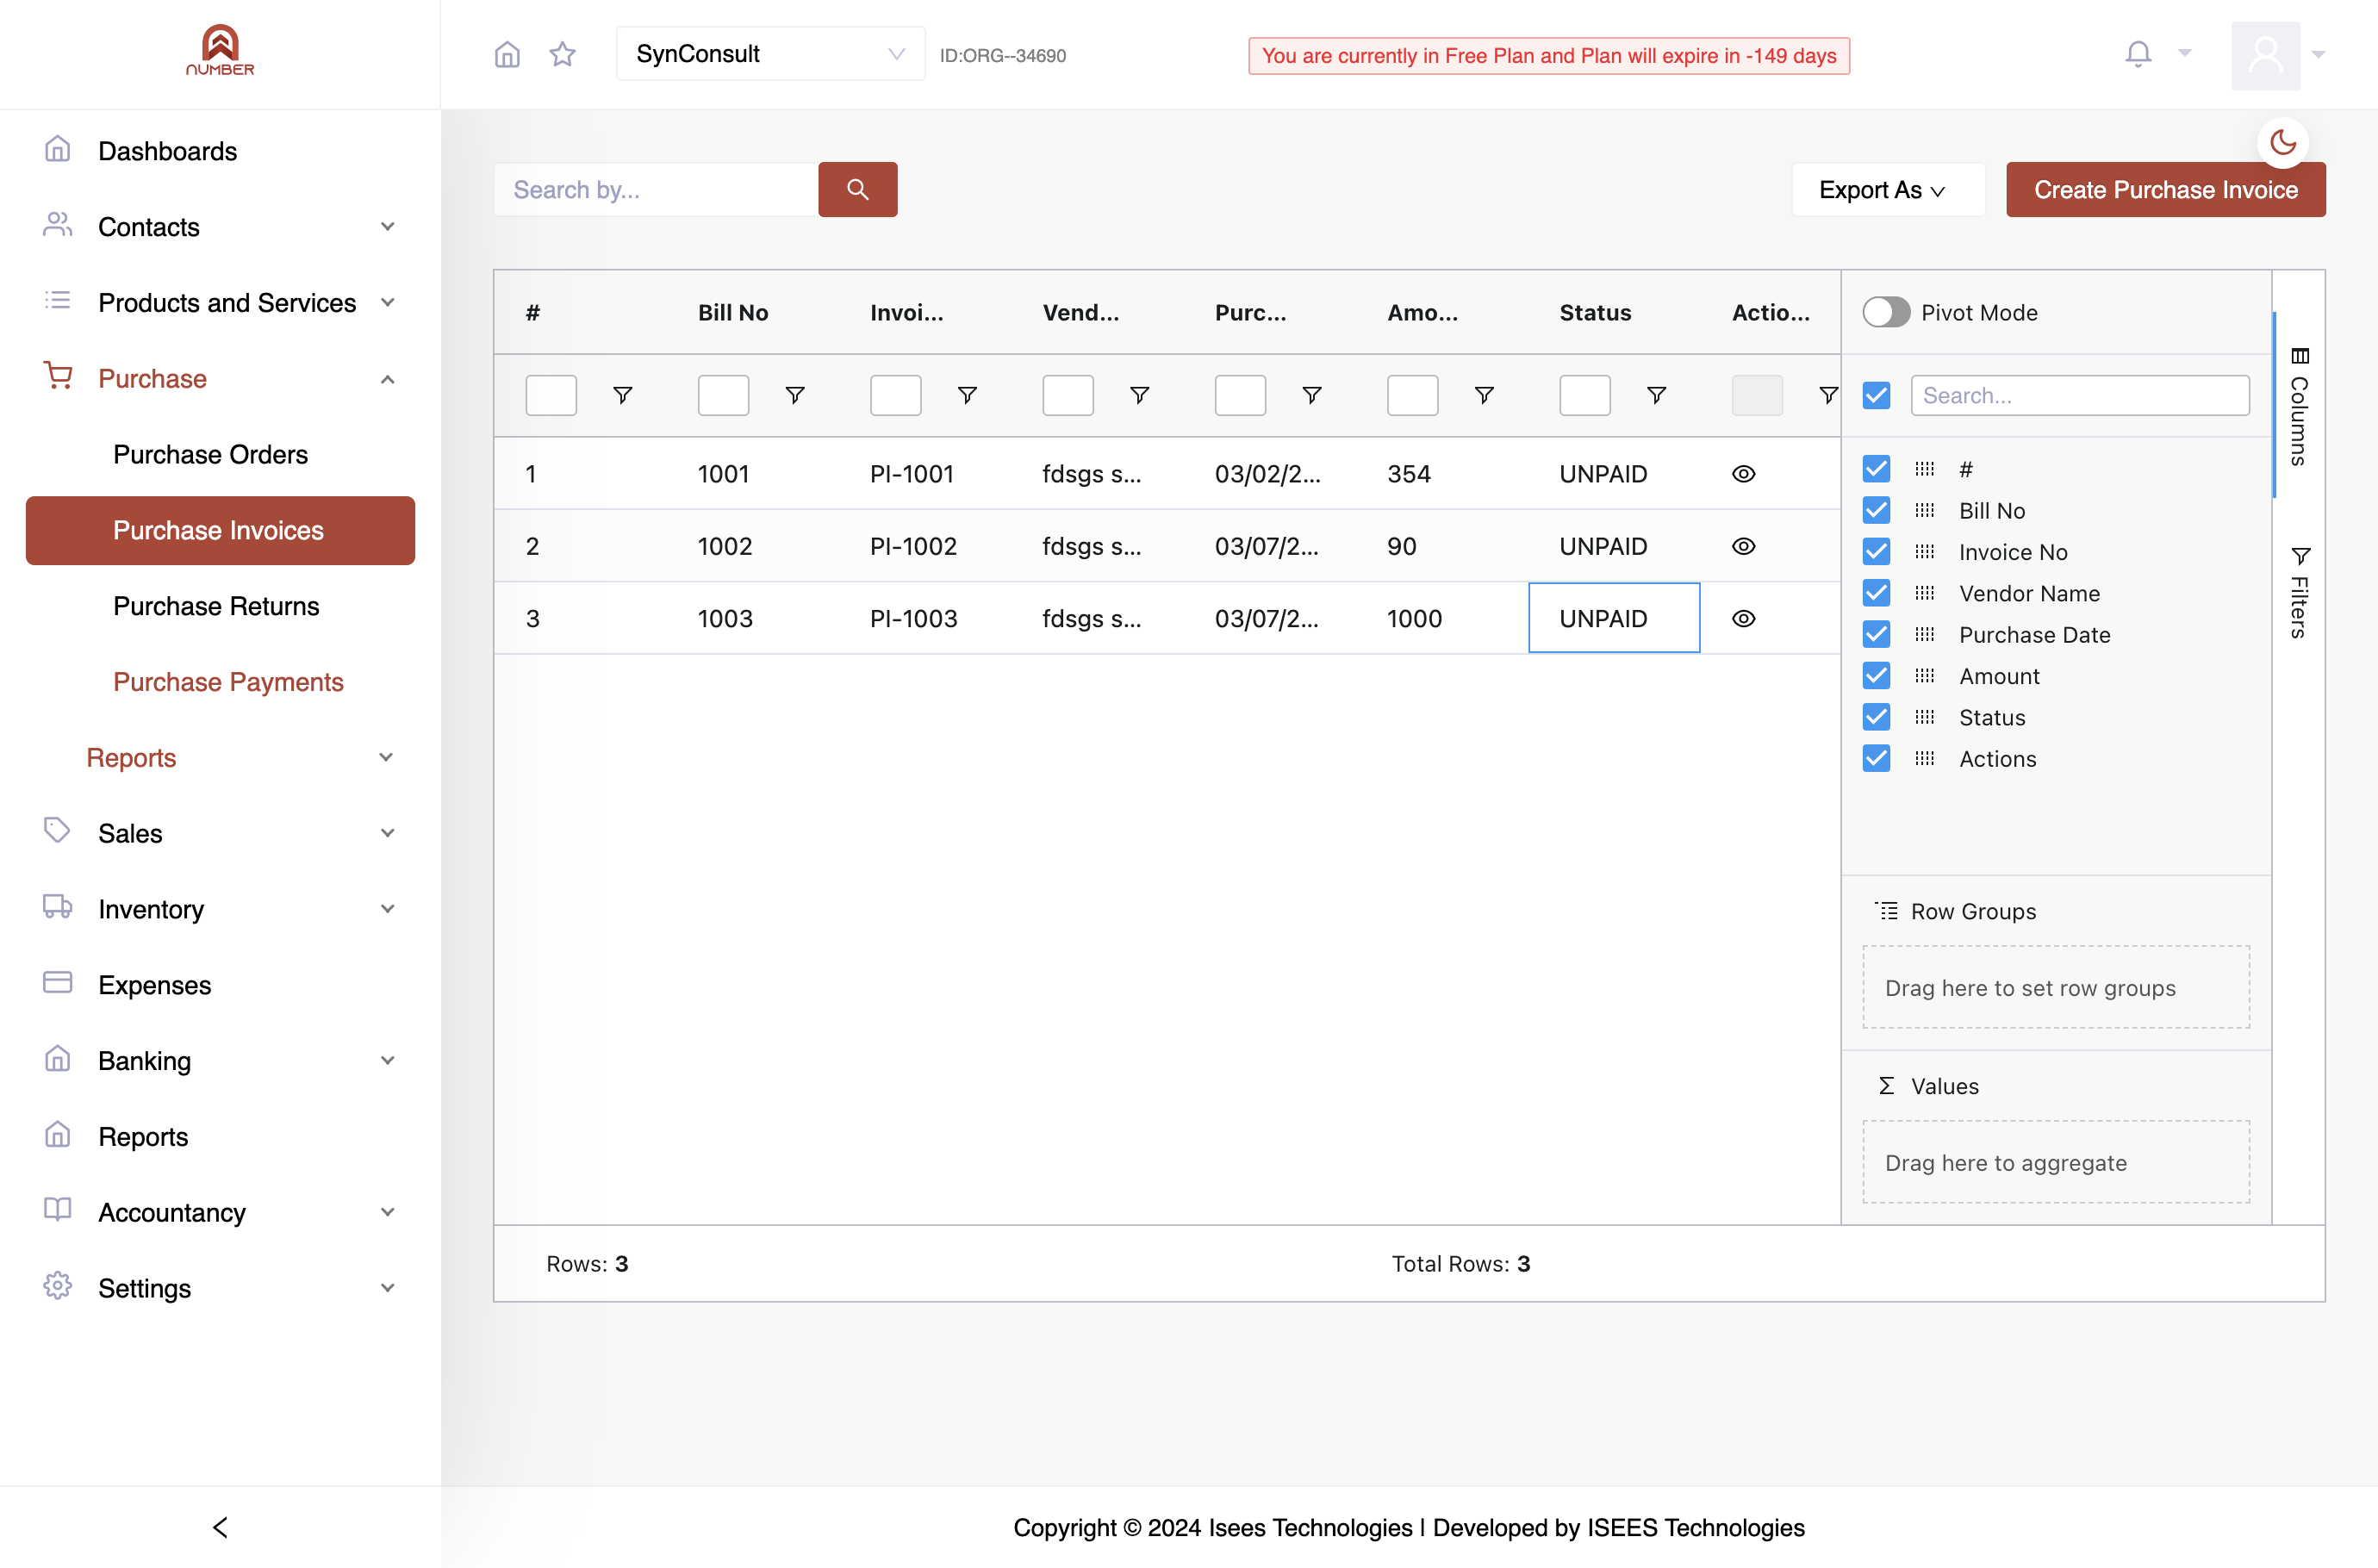Click the Search by... input field

click(x=656, y=189)
